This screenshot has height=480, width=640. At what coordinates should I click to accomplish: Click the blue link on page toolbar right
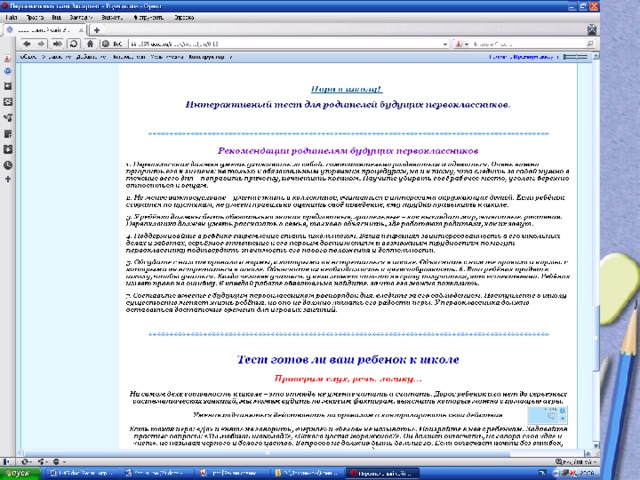(x=524, y=57)
